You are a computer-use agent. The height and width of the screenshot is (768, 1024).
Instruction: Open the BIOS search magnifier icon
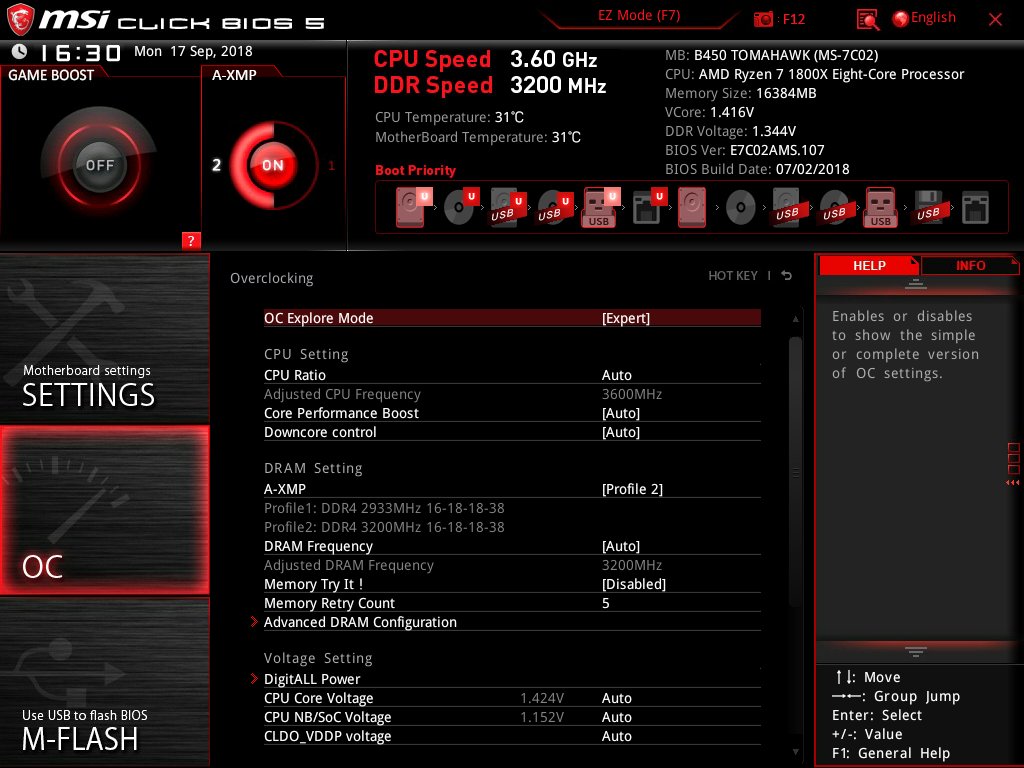(867, 20)
